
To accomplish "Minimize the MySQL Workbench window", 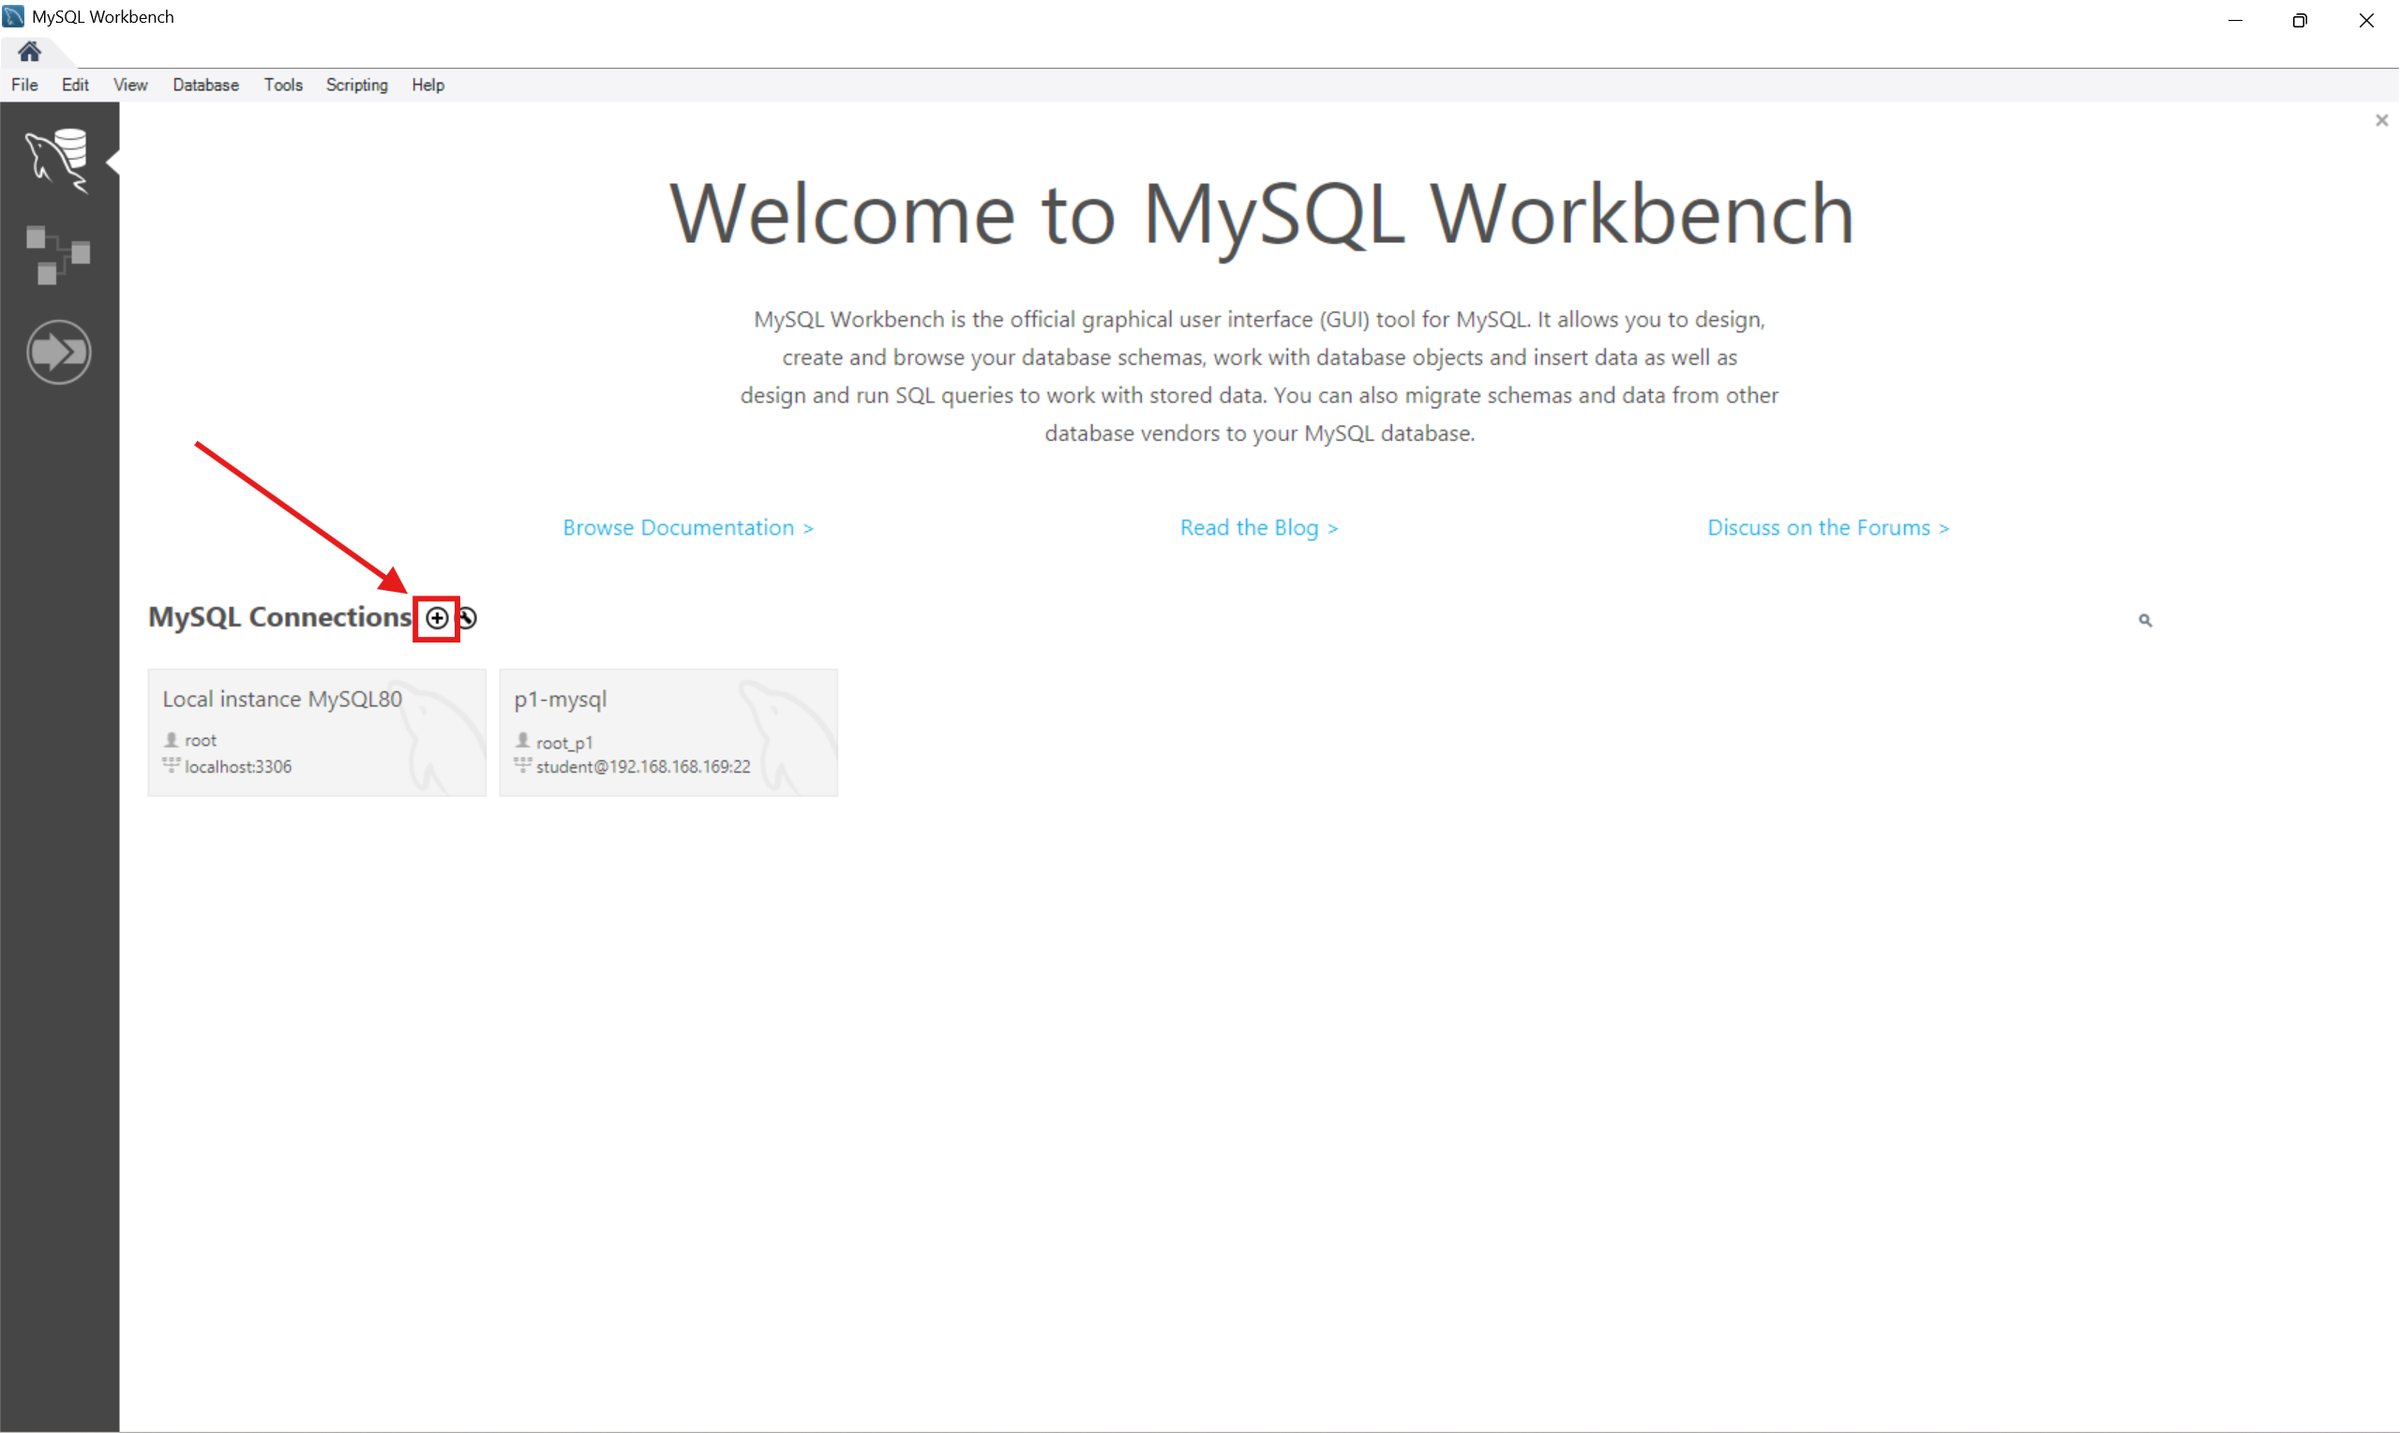I will click(x=2235, y=19).
